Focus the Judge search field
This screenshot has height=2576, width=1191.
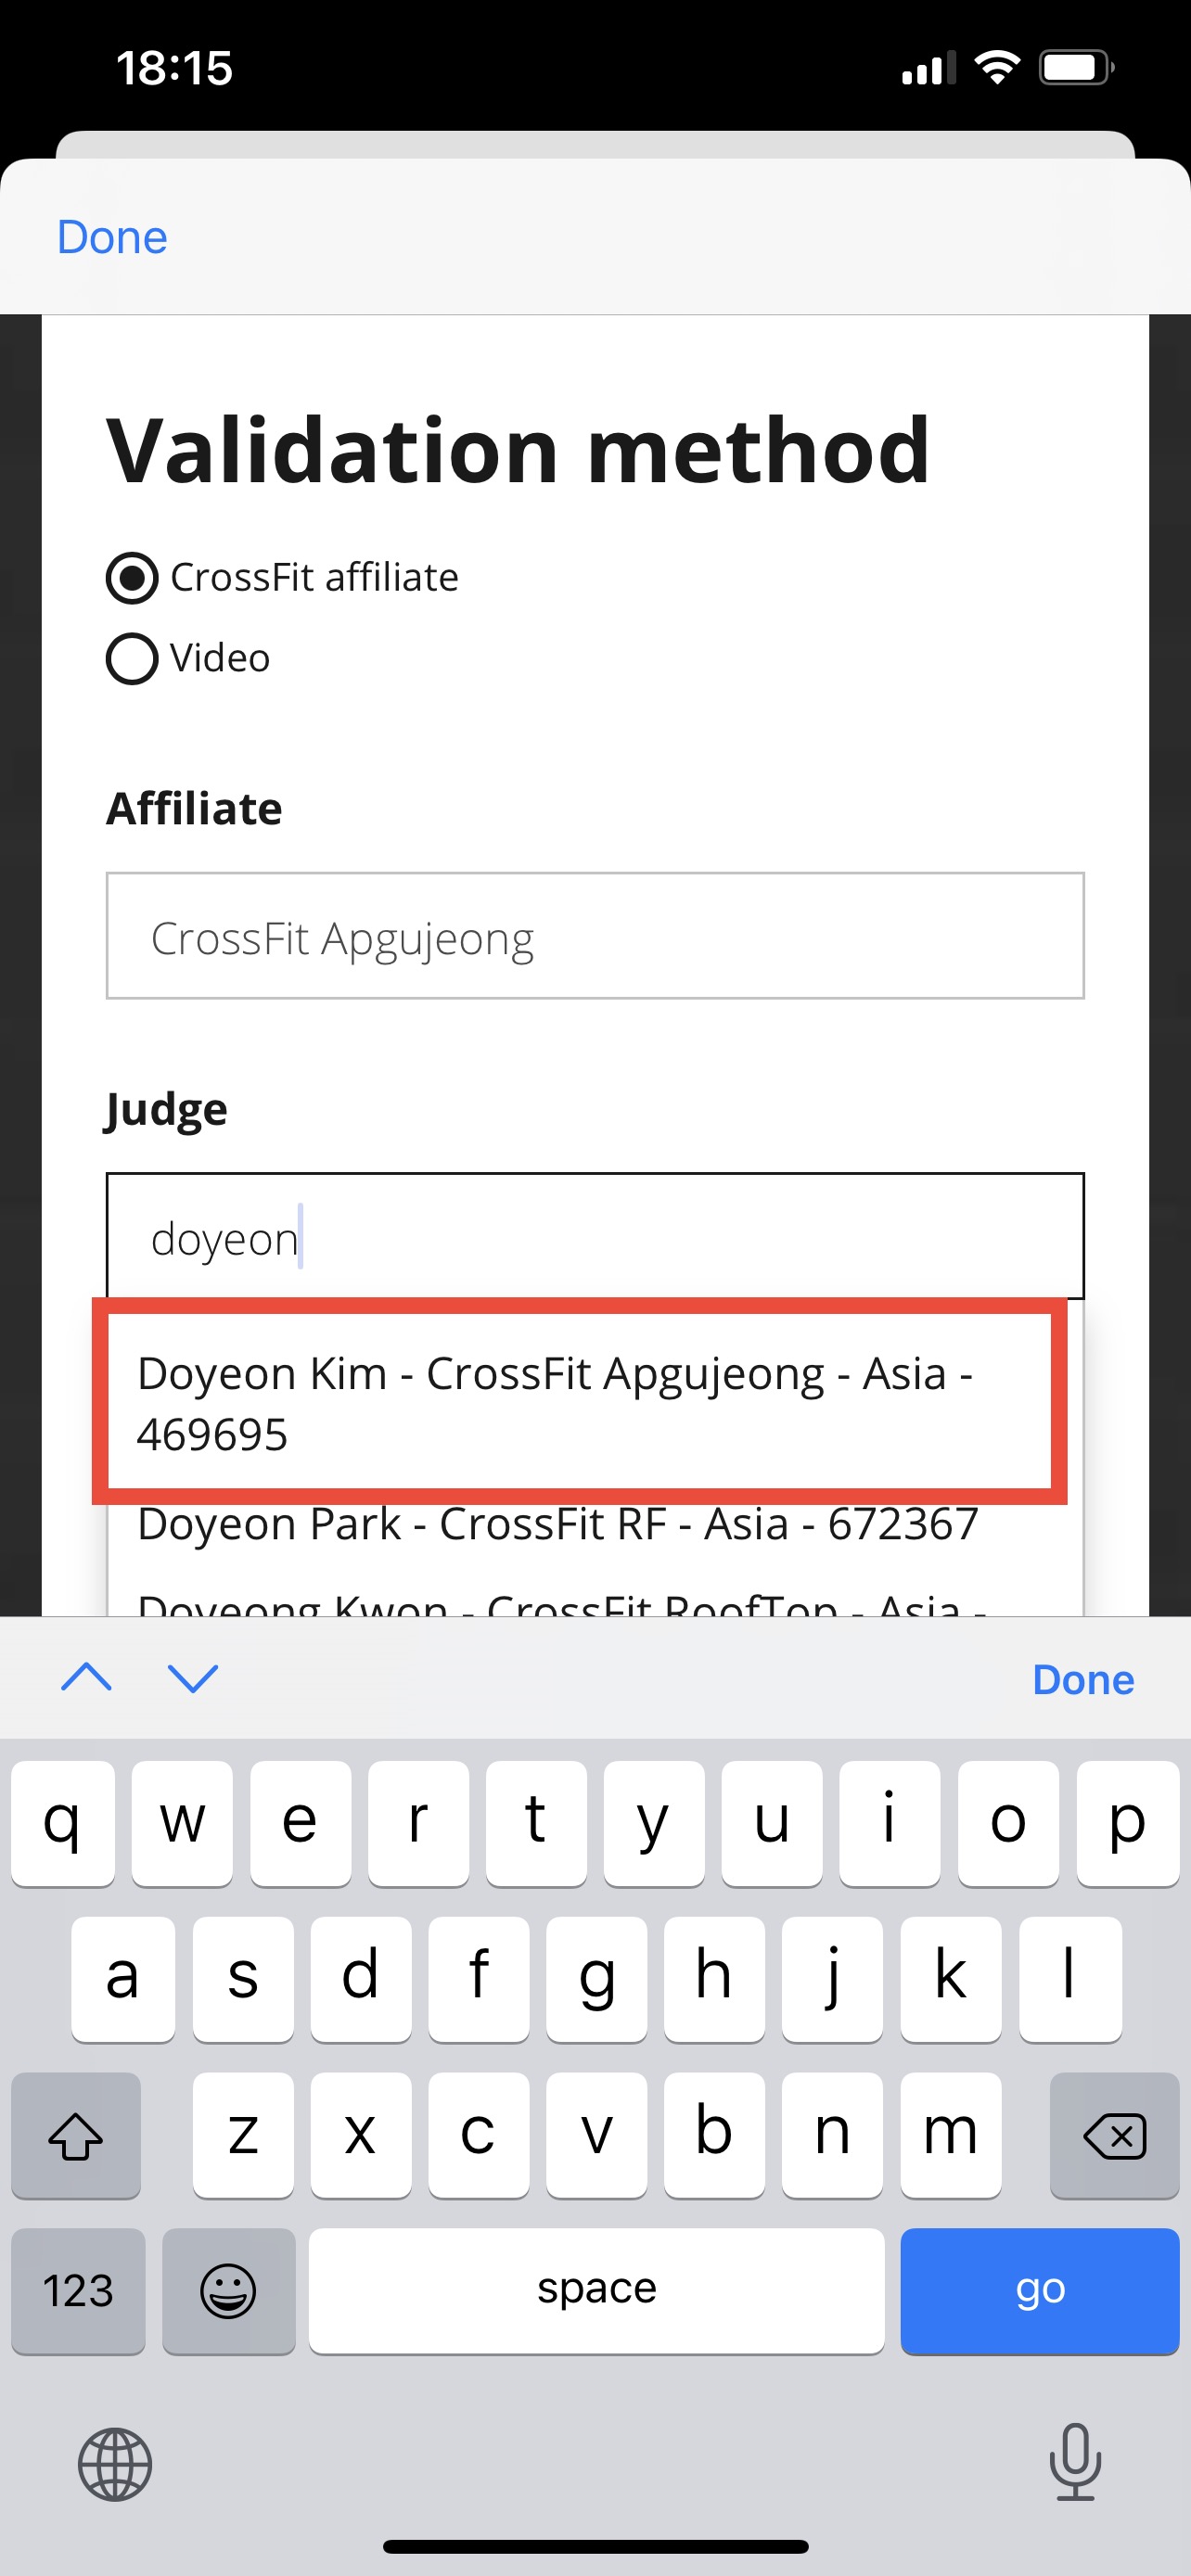(595, 1236)
